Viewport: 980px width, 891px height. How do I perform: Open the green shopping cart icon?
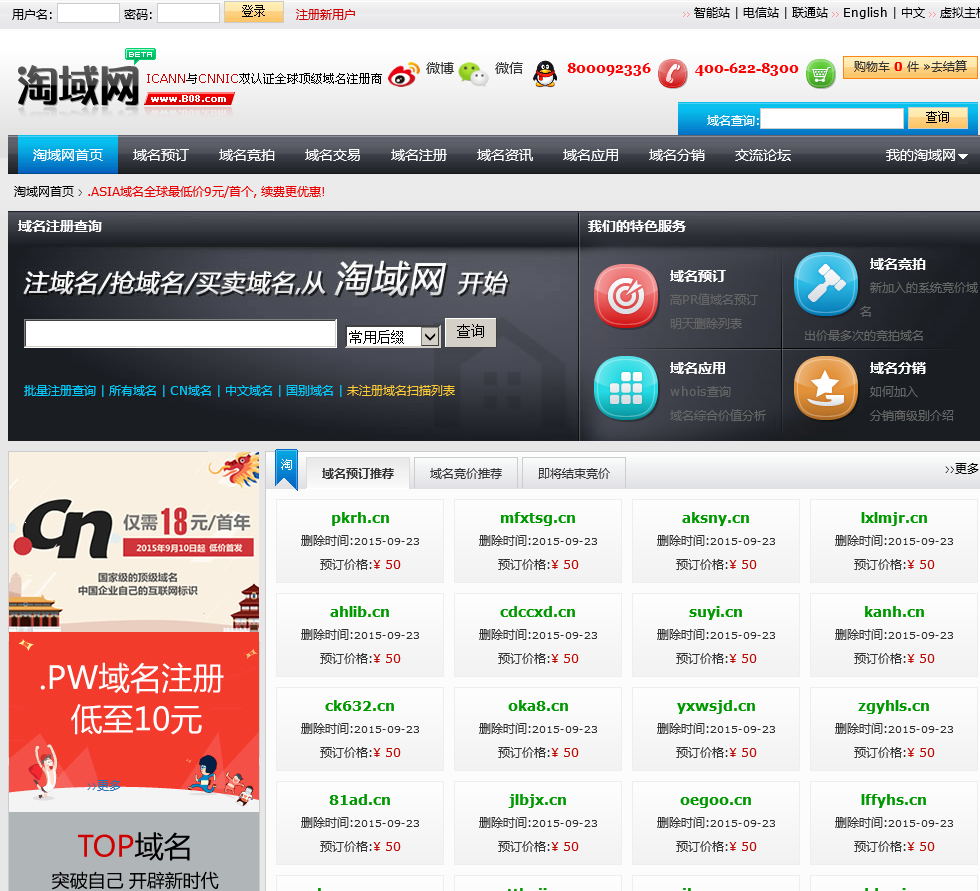(x=820, y=74)
